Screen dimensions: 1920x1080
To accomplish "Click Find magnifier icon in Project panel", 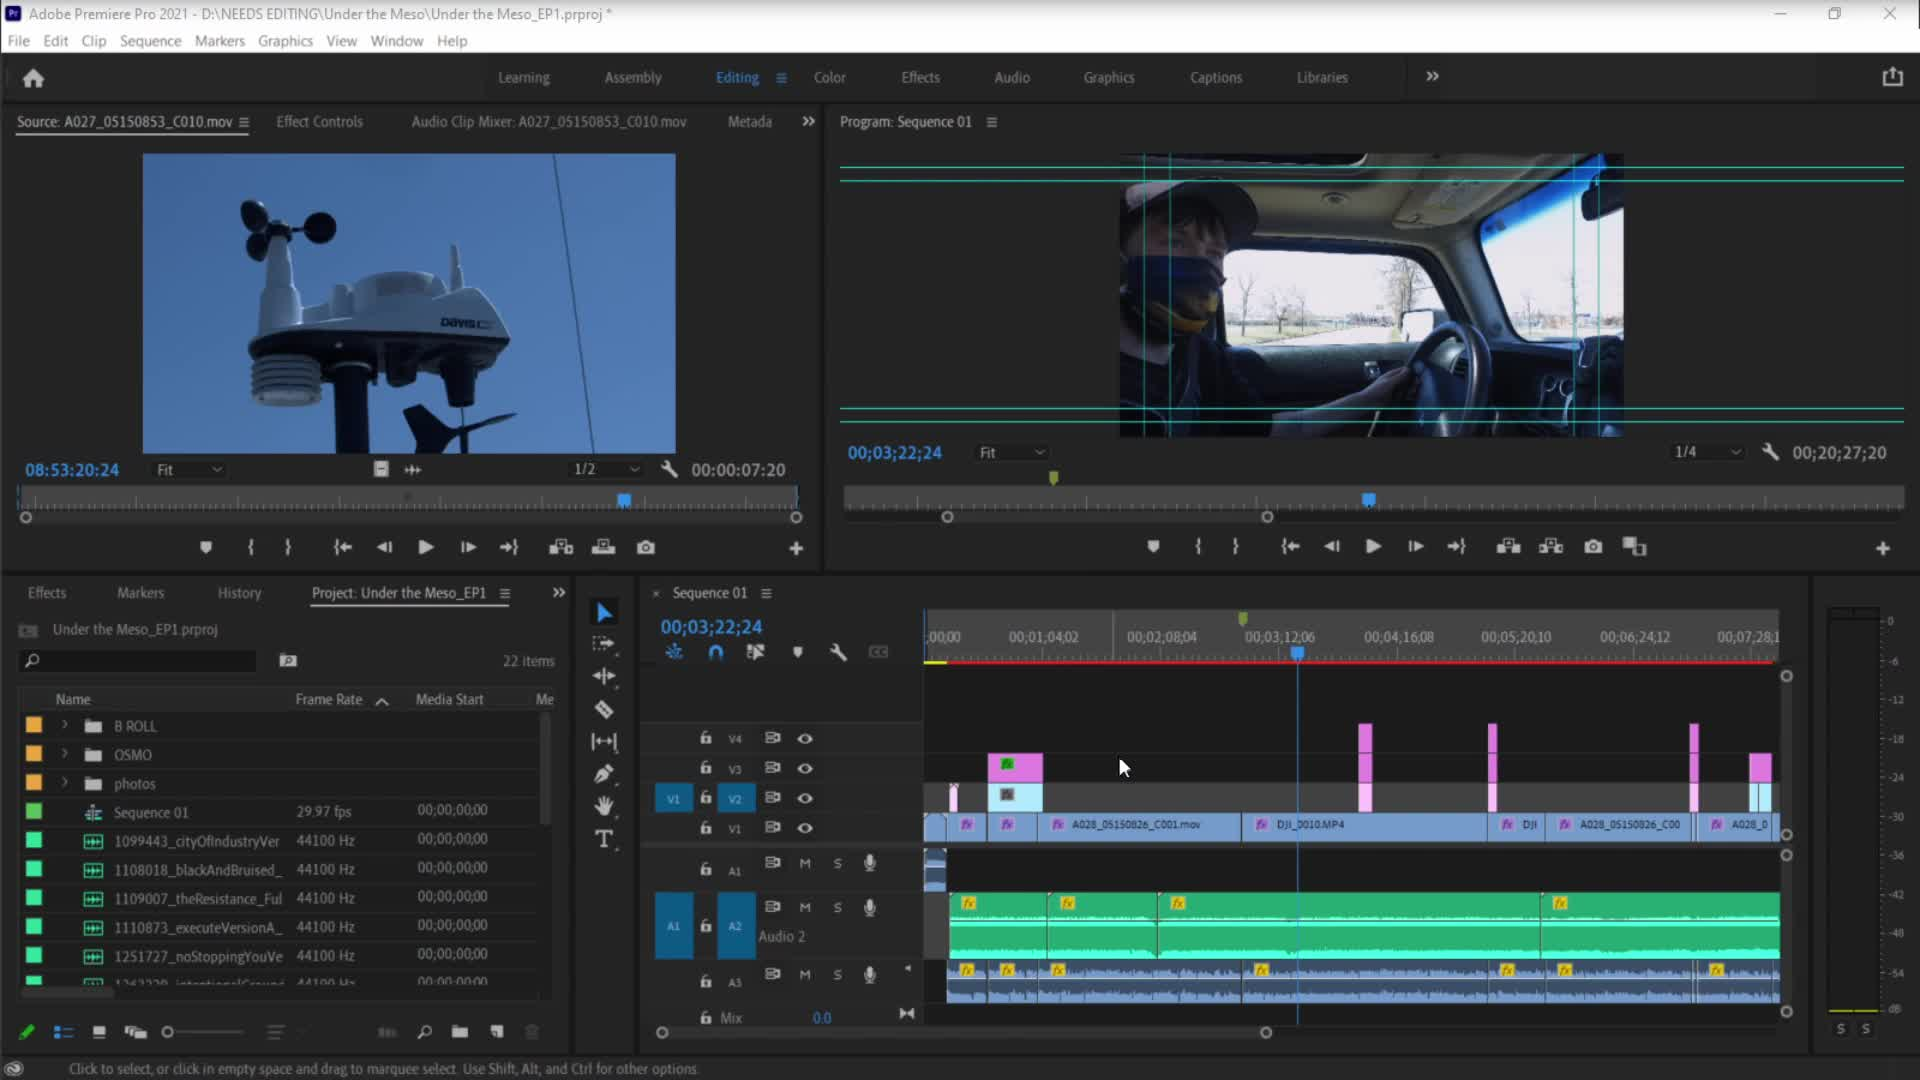I will click(x=424, y=1032).
